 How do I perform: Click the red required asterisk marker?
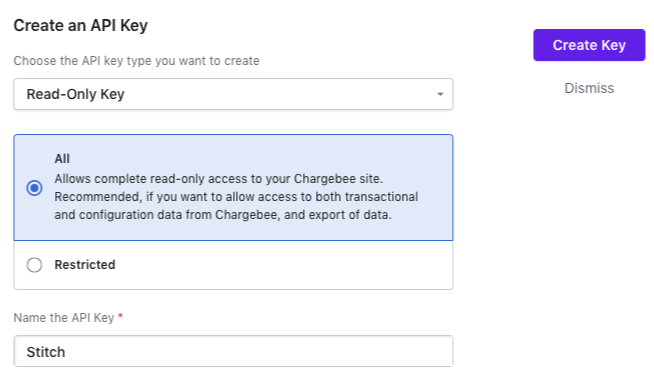120,316
